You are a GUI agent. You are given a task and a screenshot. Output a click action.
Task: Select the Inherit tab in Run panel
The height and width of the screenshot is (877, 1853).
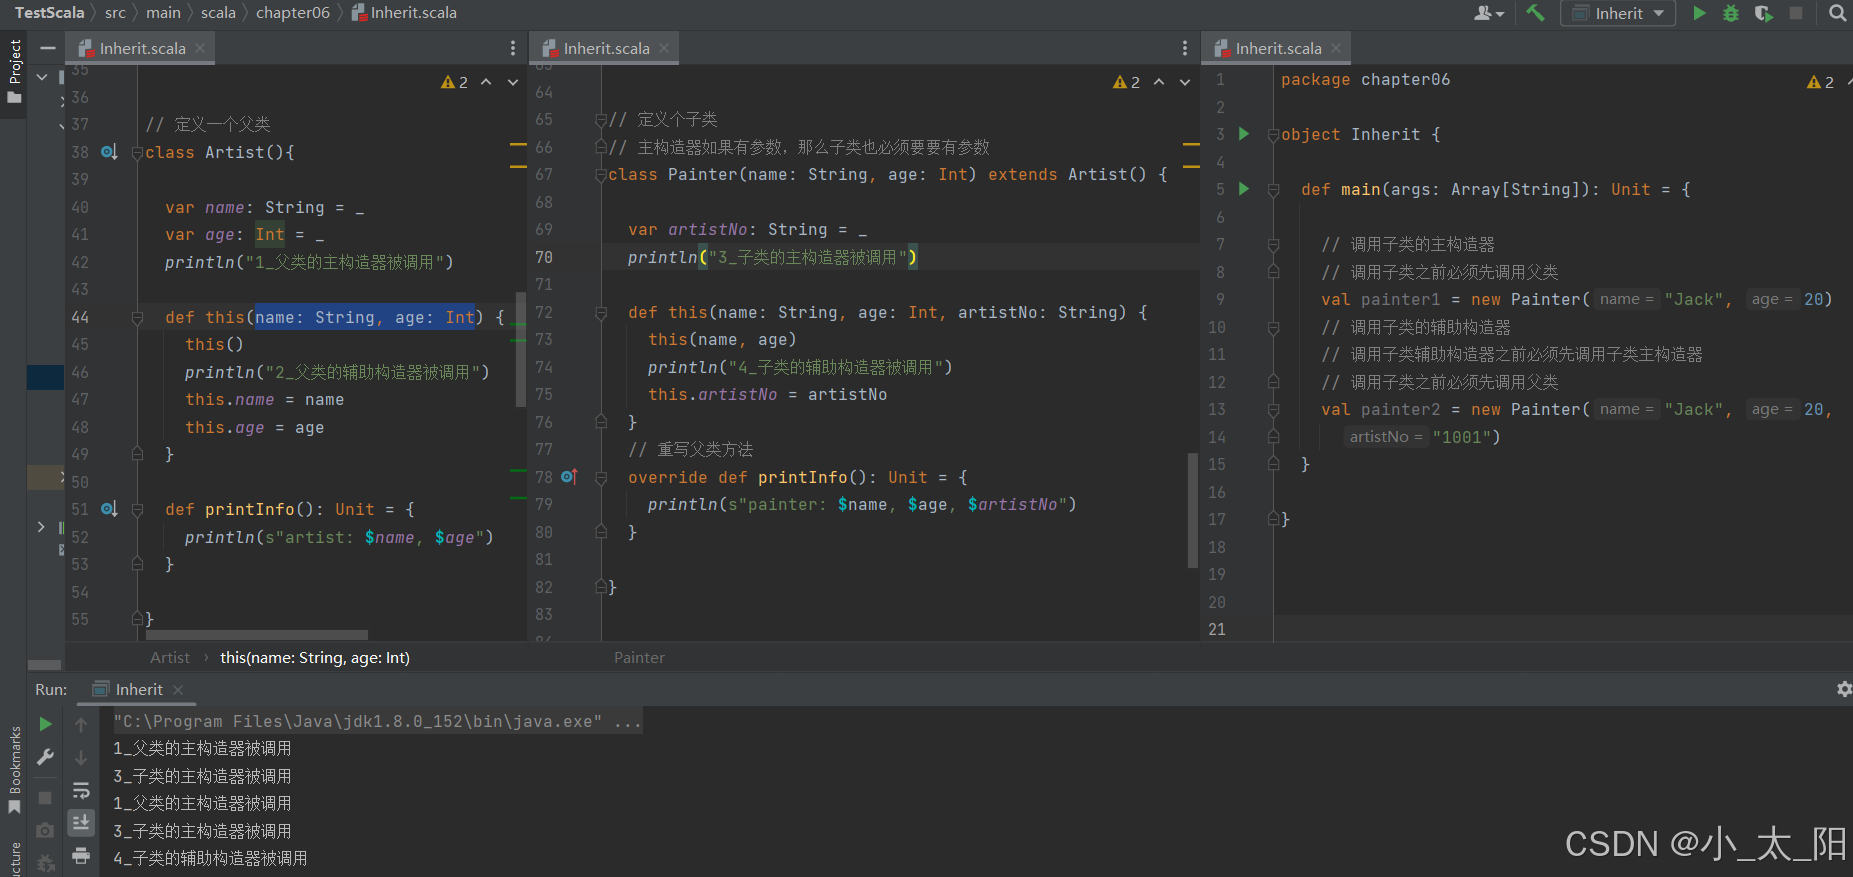click(139, 690)
